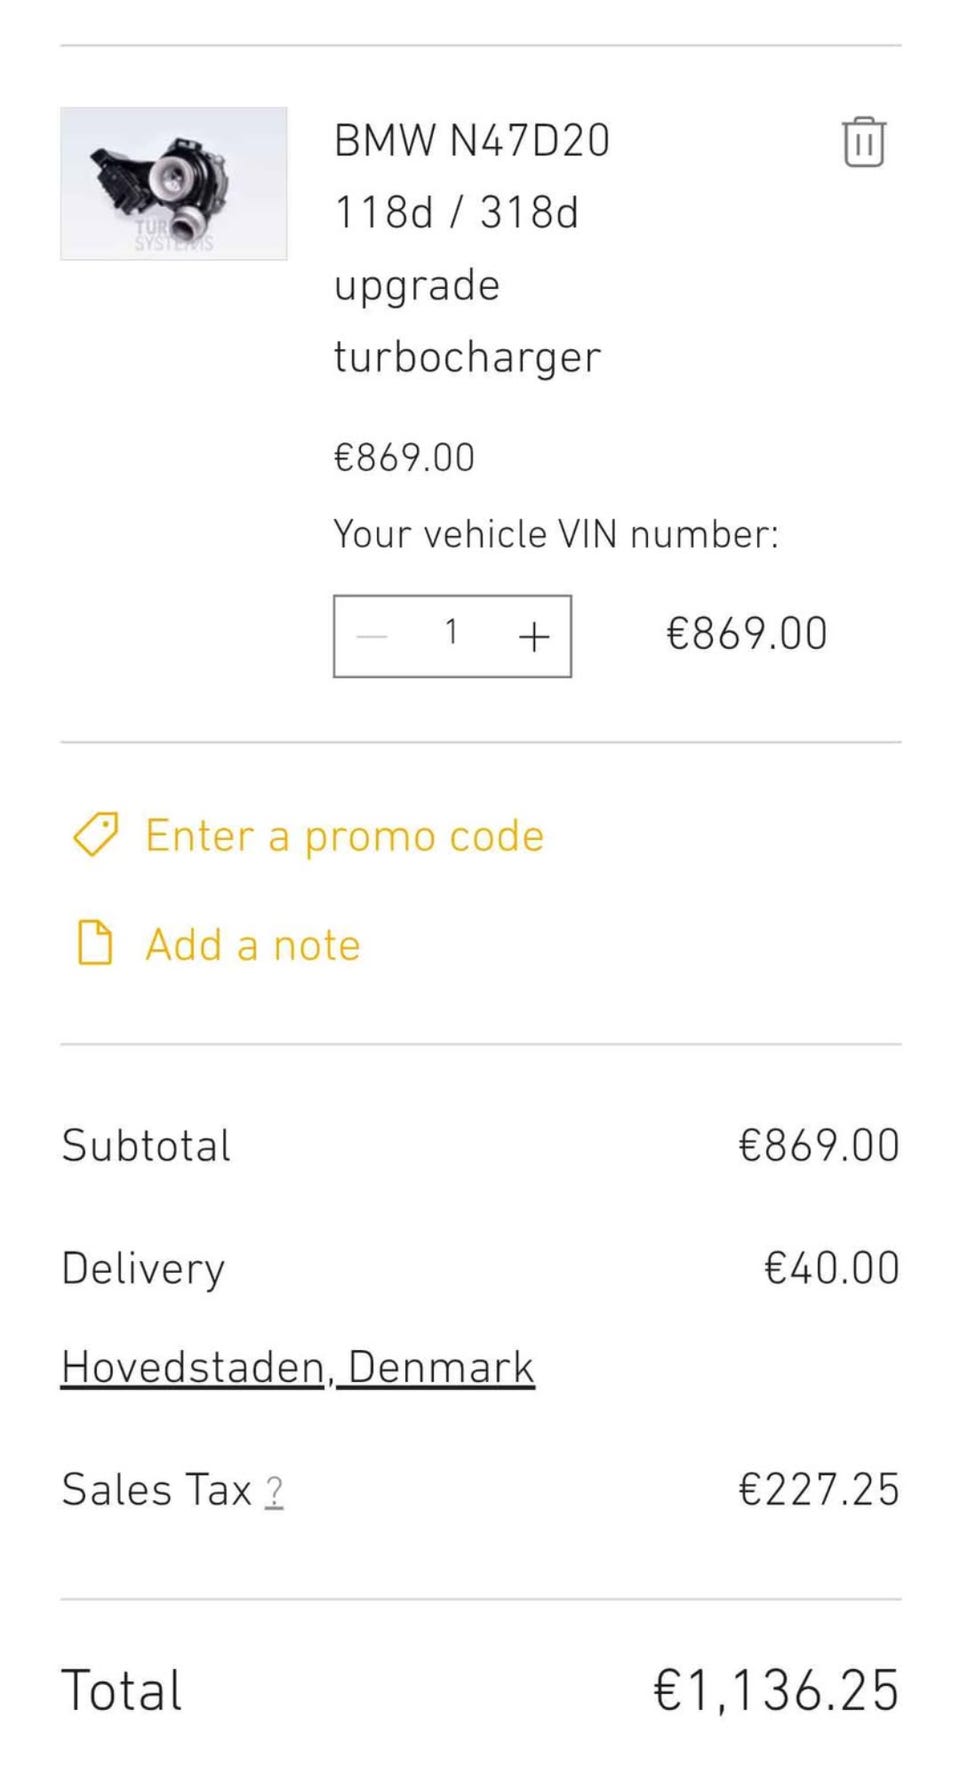Click the note page icon
Screen dimensions: 960x1773
(x=95, y=943)
